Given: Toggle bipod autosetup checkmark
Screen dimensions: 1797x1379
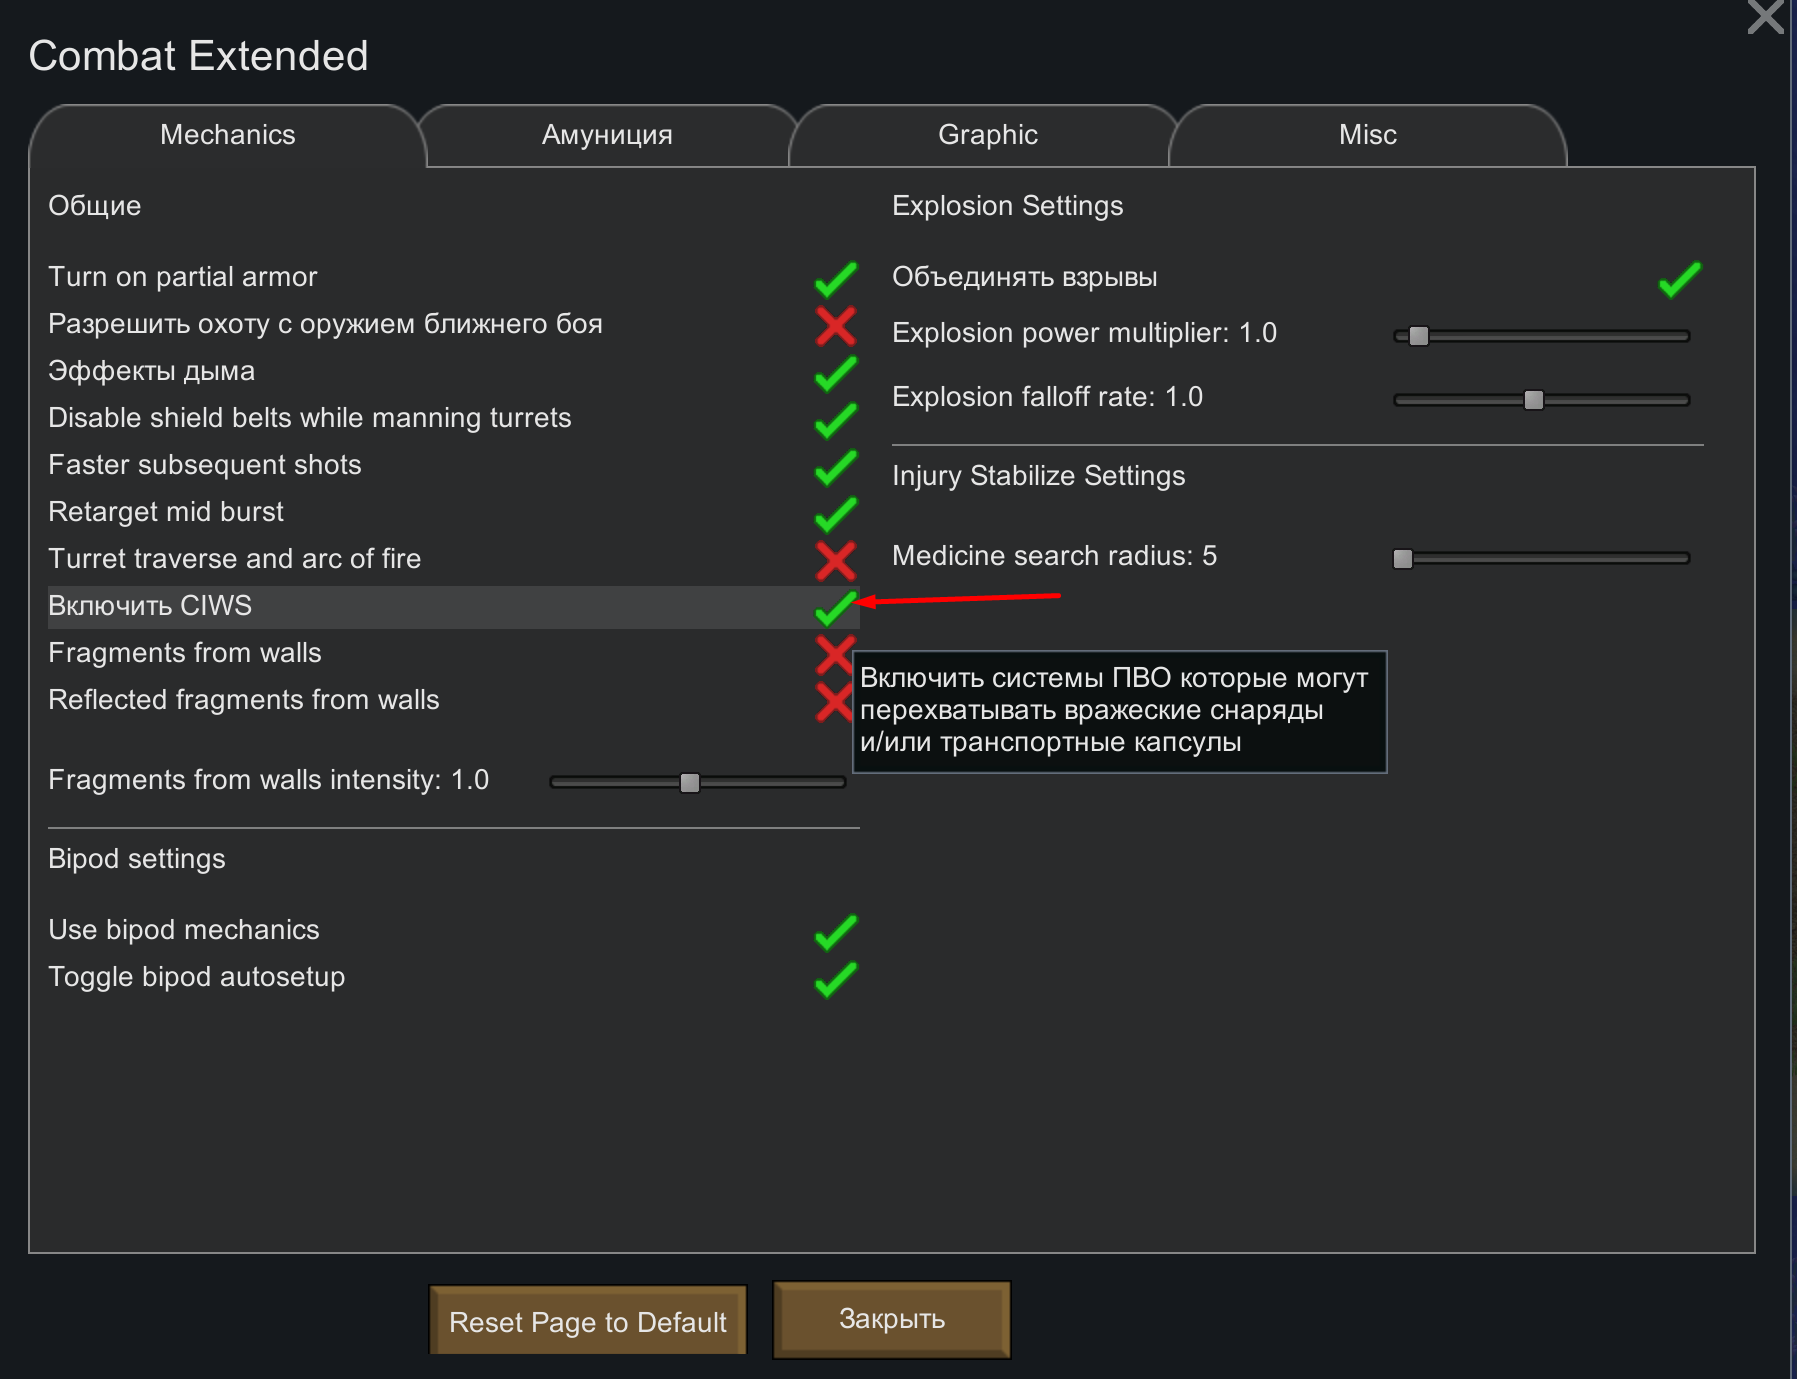Looking at the screenshot, I should [835, 979].
